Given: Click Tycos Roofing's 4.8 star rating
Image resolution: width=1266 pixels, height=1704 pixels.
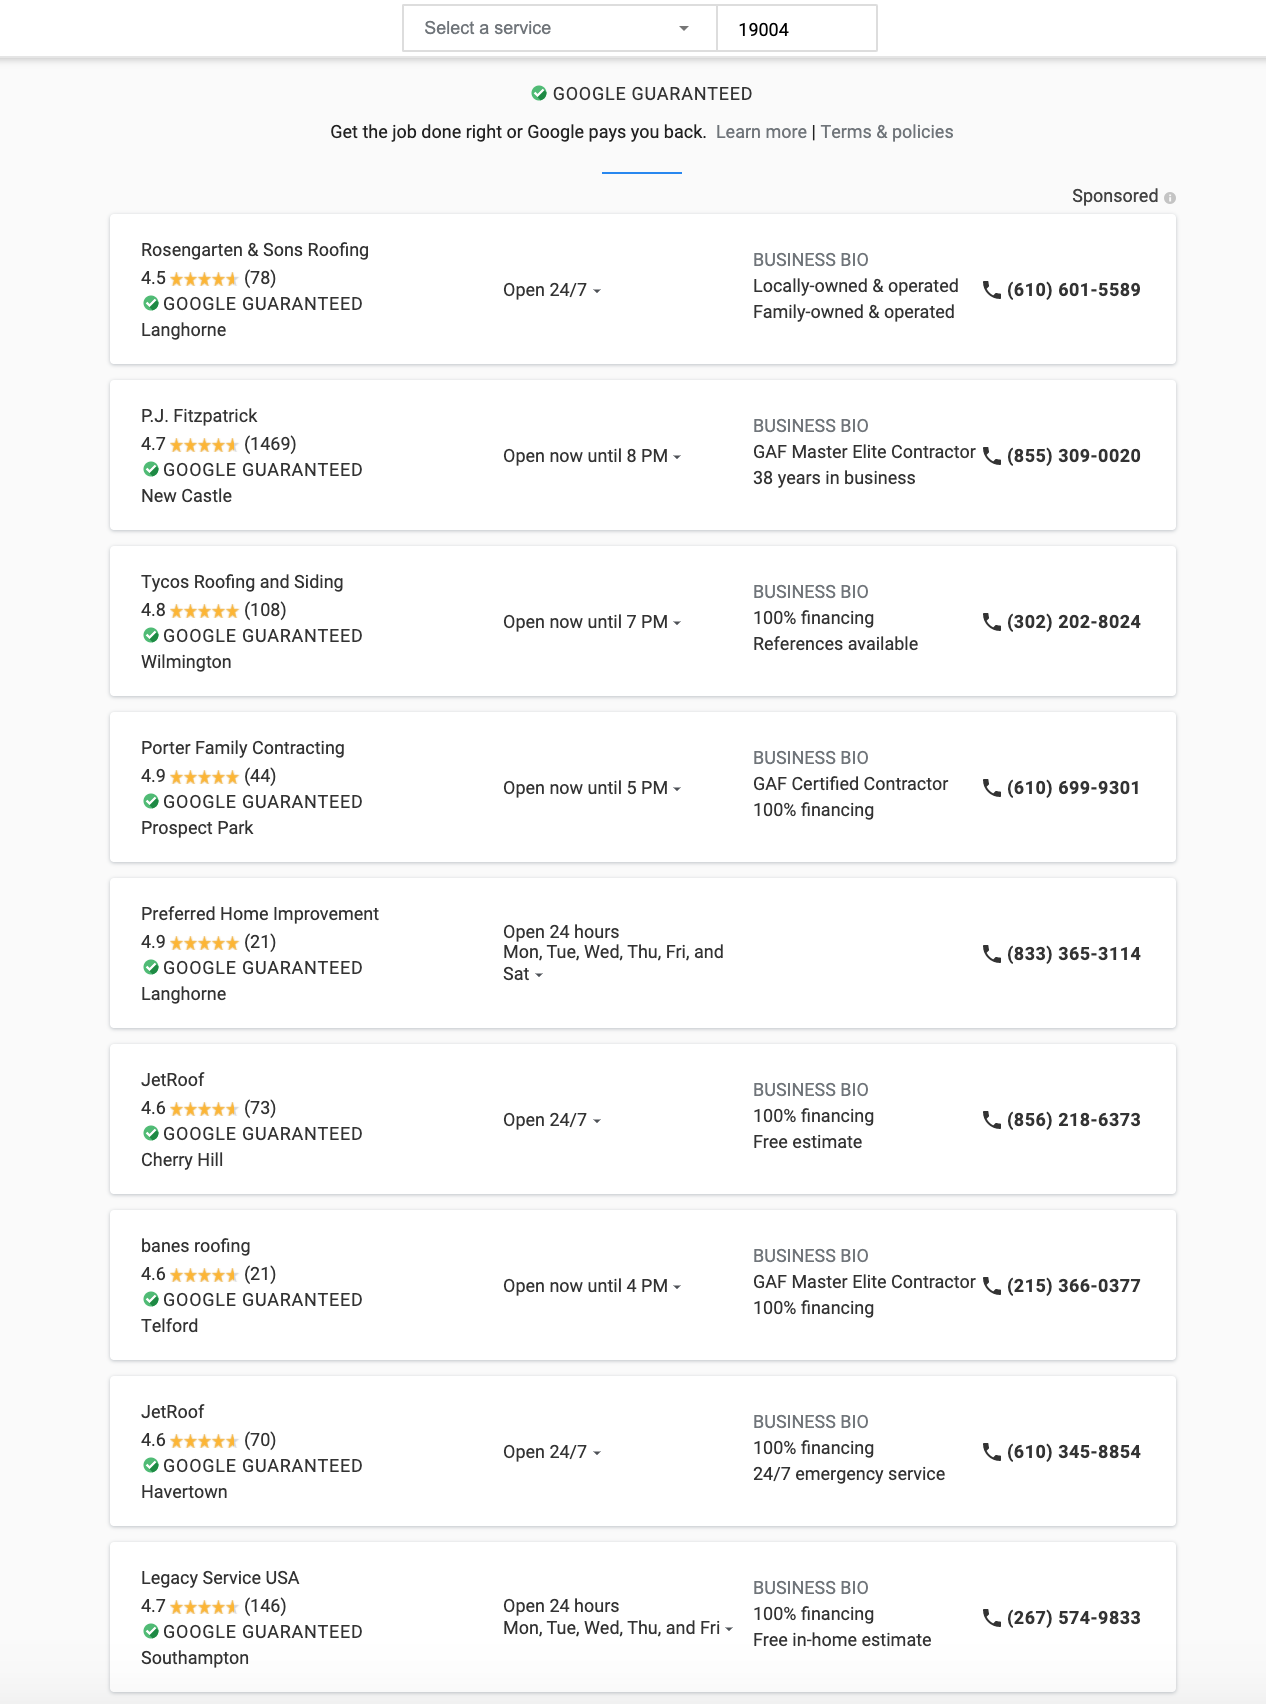Looking at the screenshot, I should (x=204, y=610).
